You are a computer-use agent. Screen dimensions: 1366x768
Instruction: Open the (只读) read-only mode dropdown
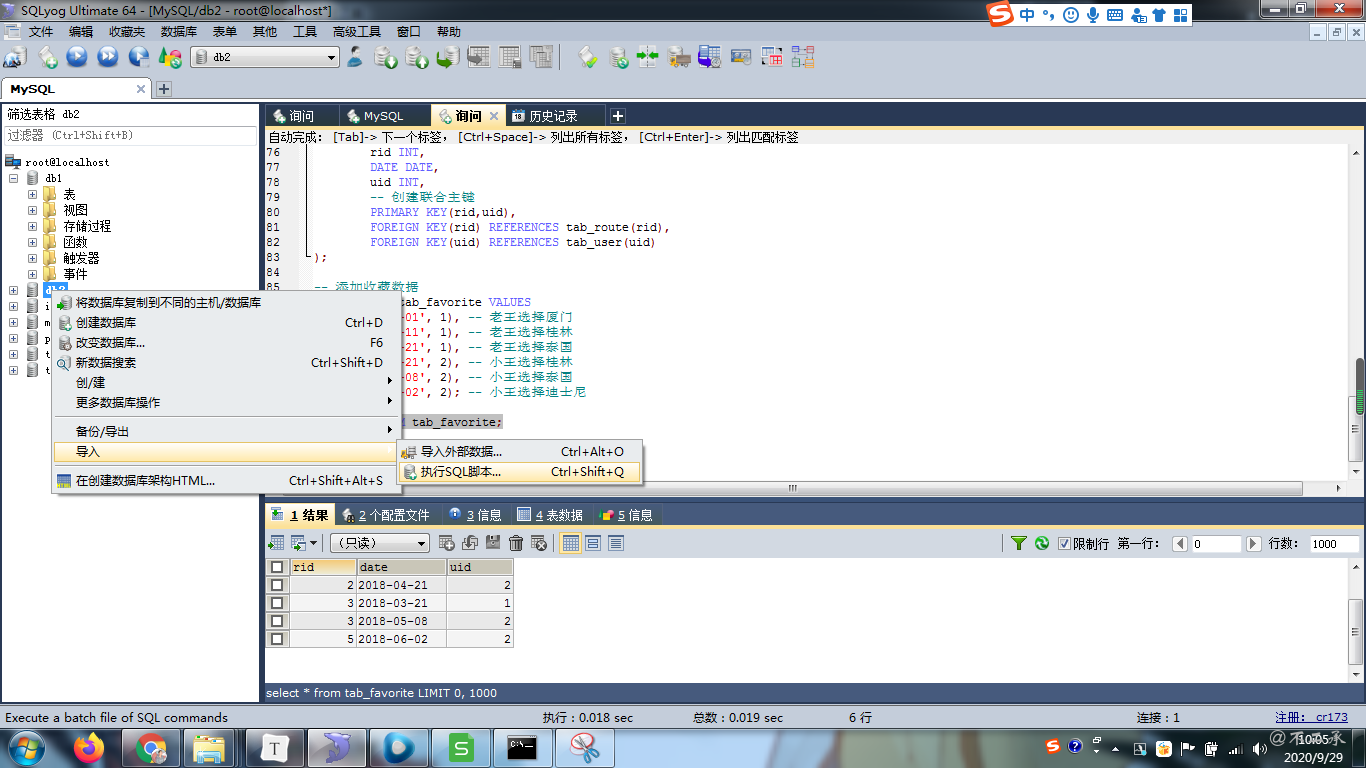[380, 543]
